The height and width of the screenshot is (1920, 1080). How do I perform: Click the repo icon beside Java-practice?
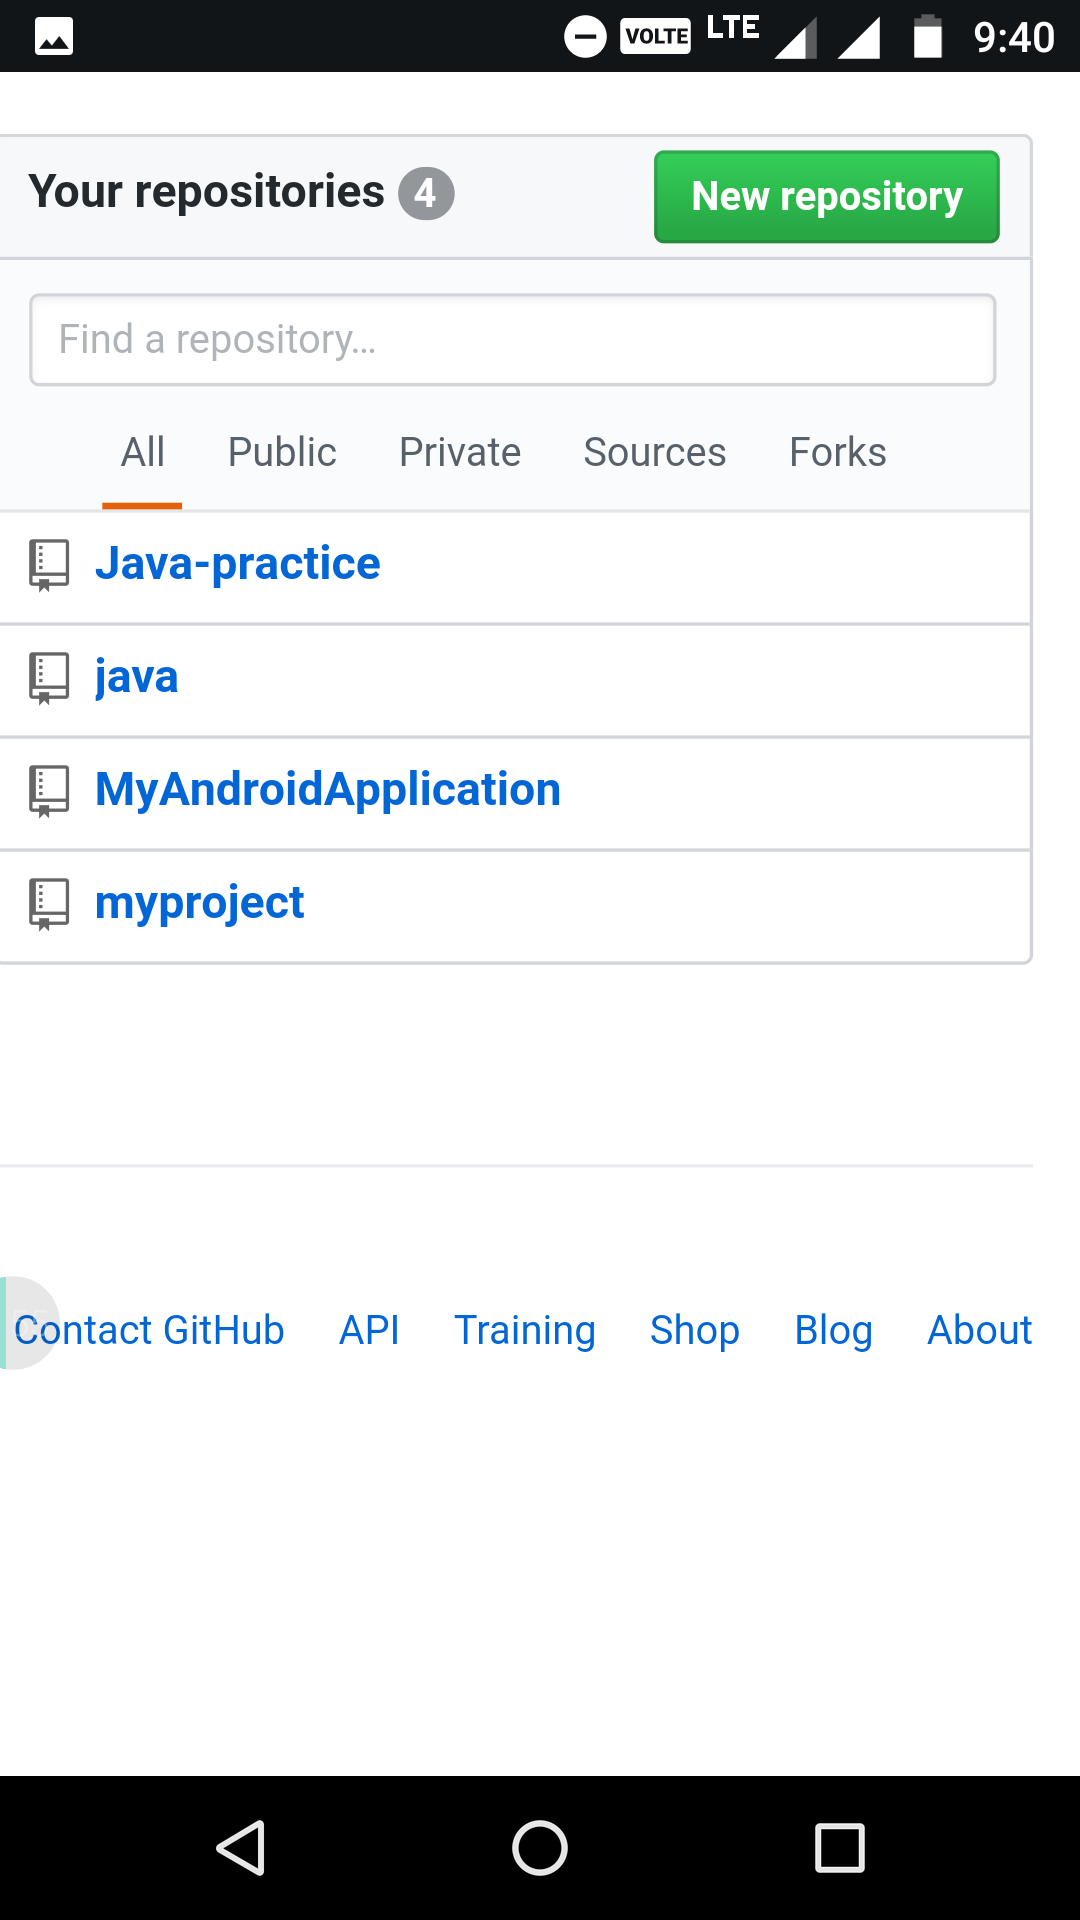(x=48, y=565)
